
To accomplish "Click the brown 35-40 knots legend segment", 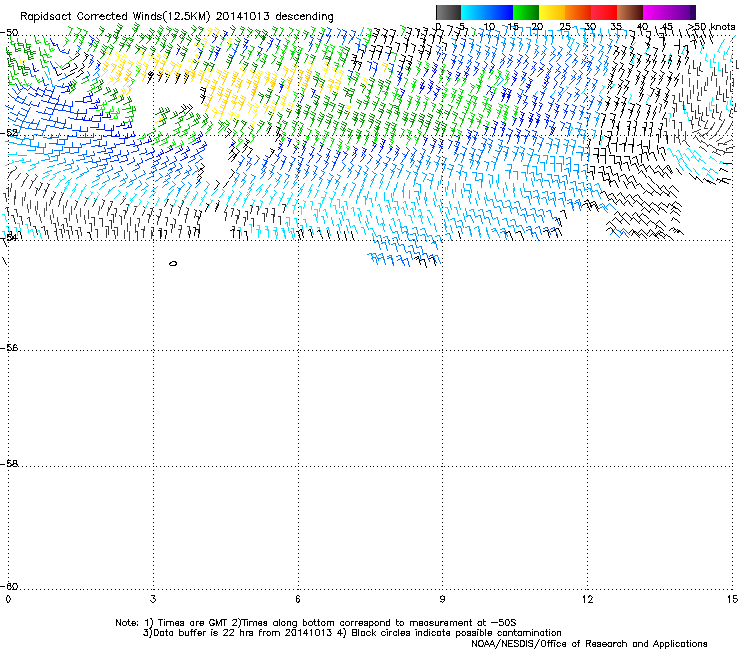I will pos(630,12).
